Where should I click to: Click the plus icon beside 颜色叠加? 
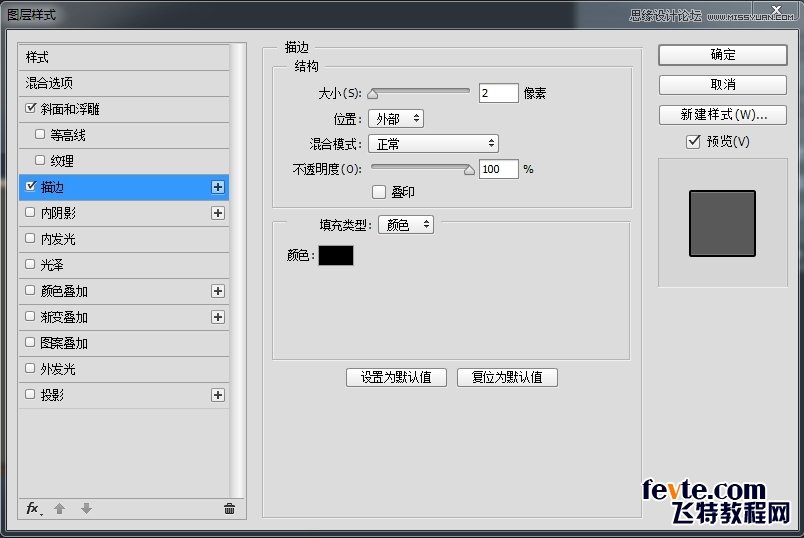(218, 291)
